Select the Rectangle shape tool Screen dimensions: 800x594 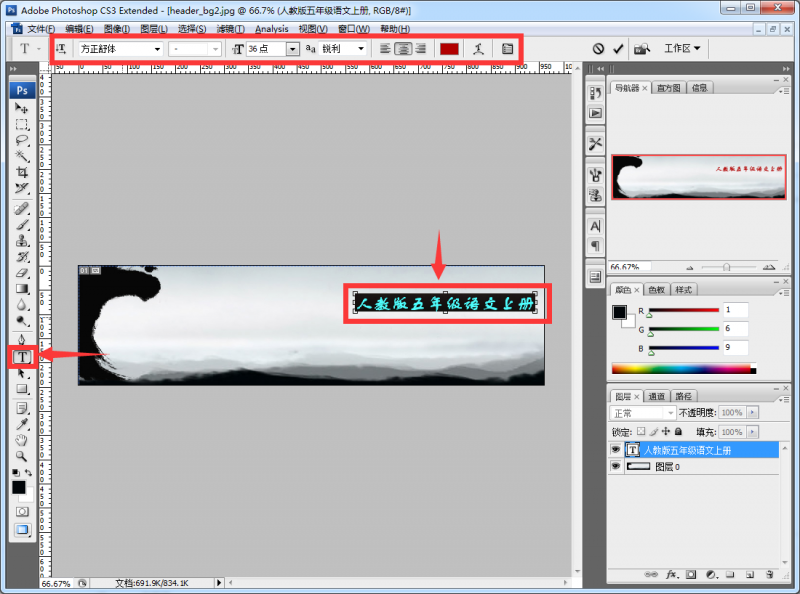21,389
